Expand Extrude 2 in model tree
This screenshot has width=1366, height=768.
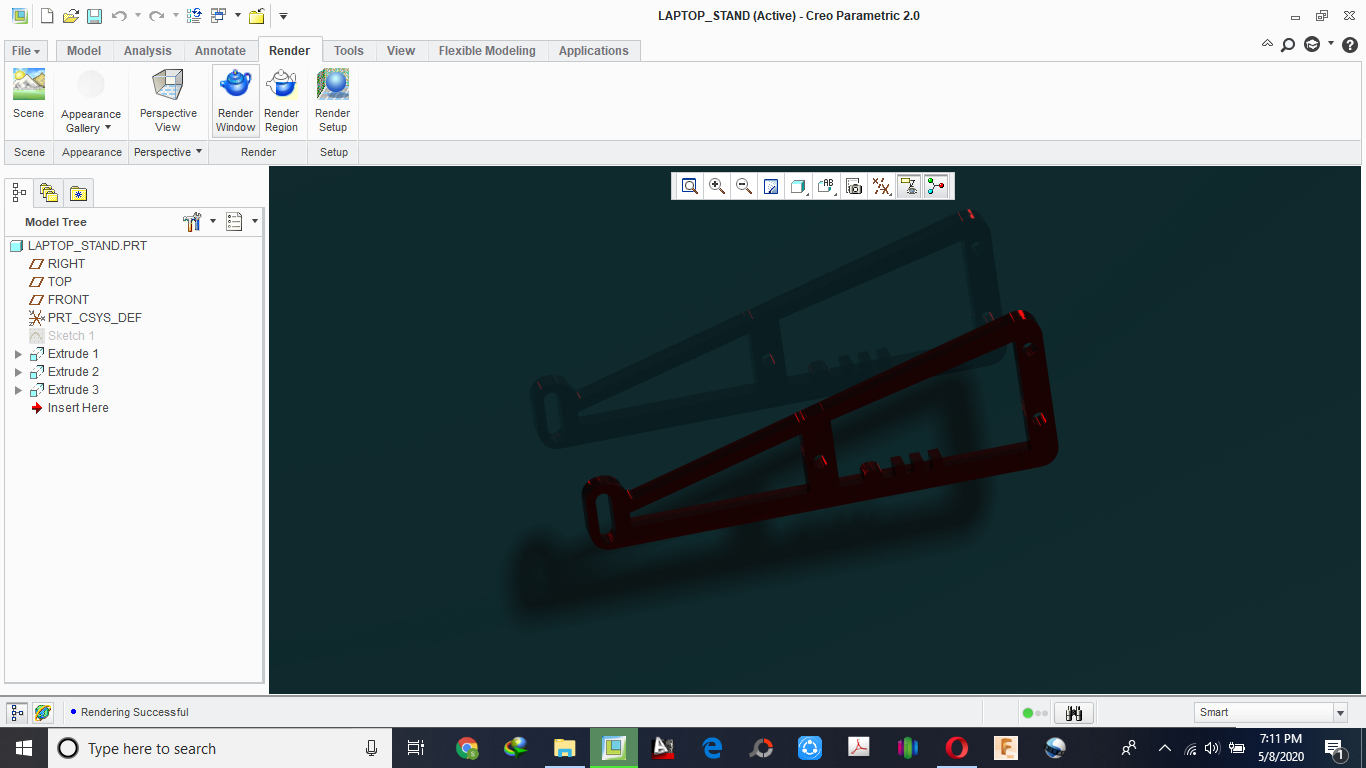(18, 372)
